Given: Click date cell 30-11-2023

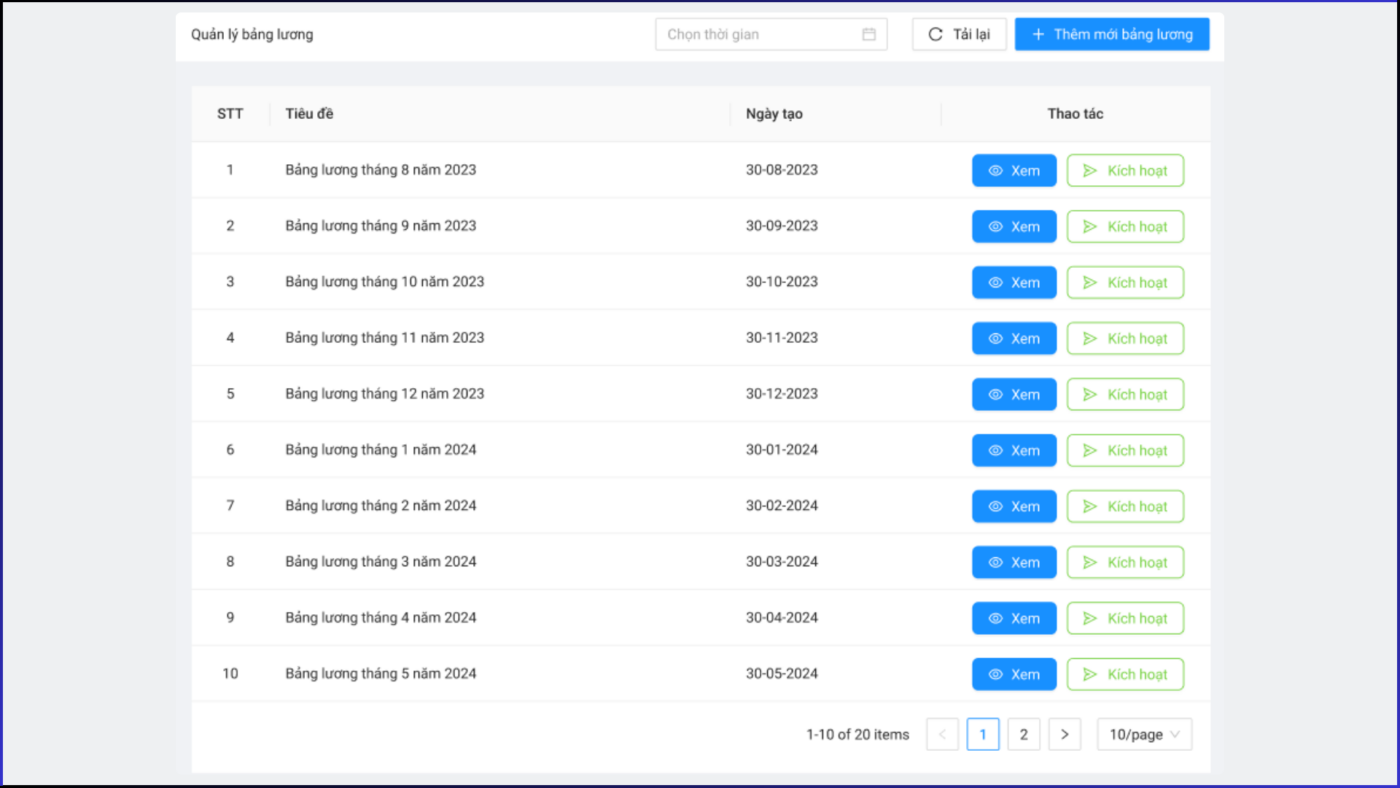Looking at the screenshot, I should click(x=782, y=338).
